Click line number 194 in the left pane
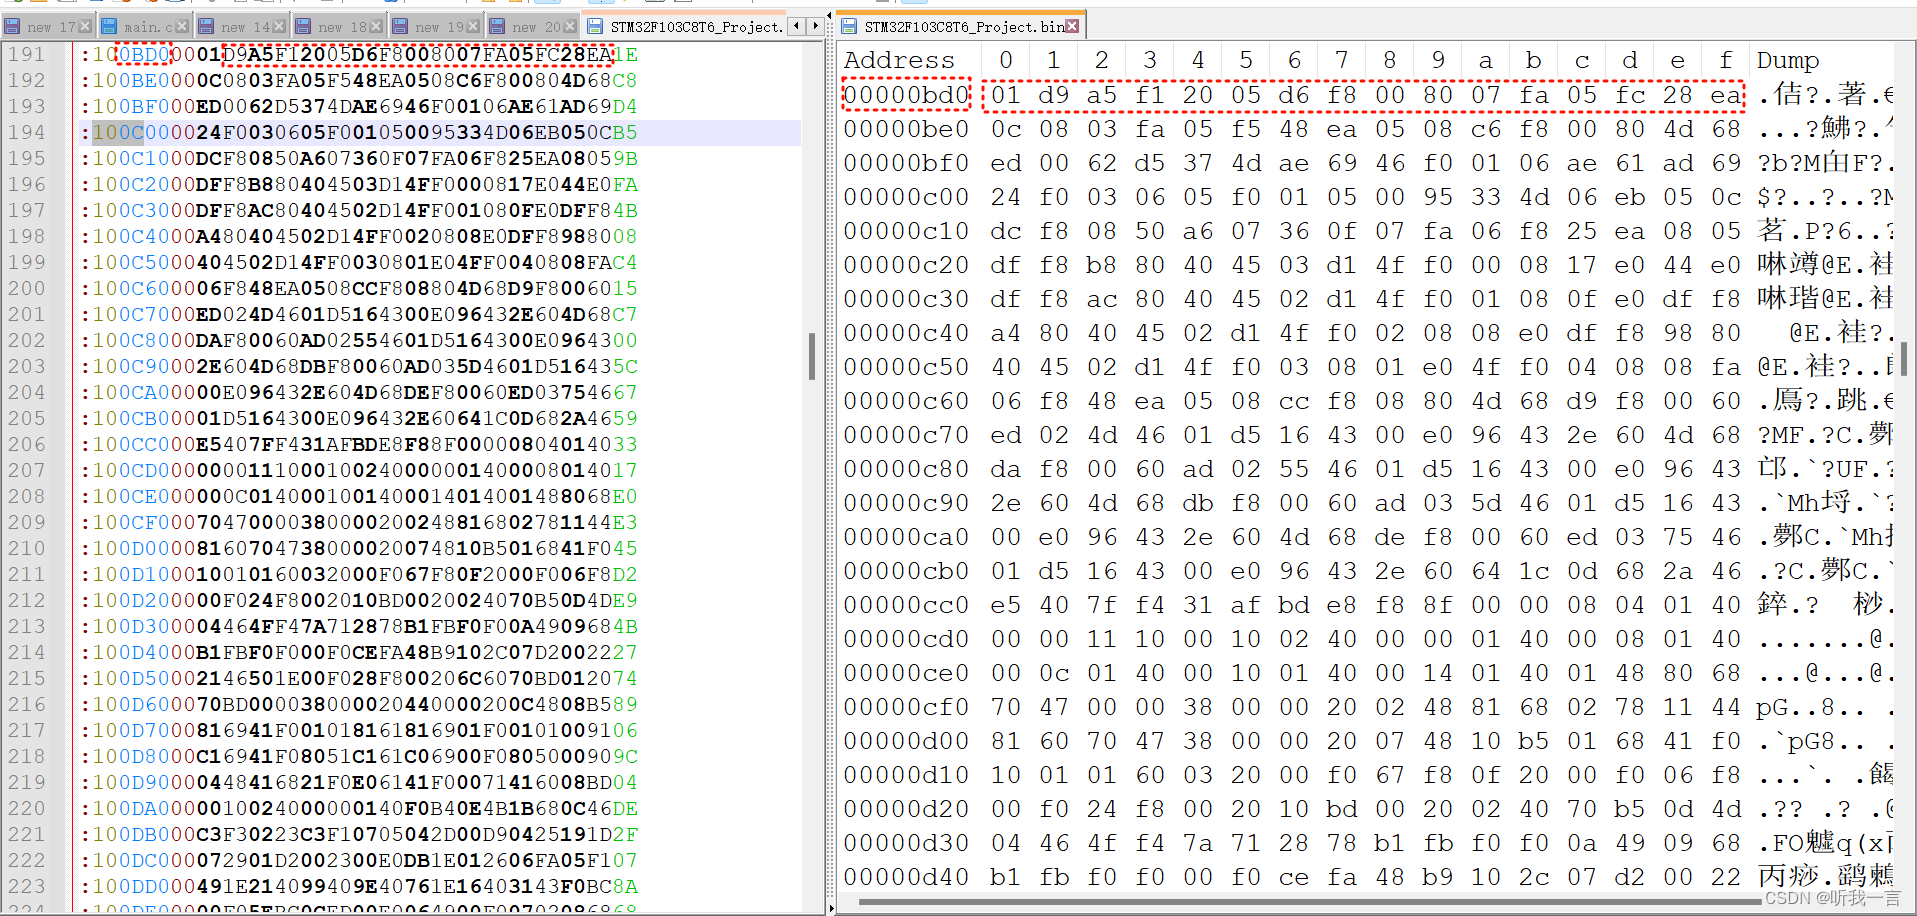 coord(27,132)
